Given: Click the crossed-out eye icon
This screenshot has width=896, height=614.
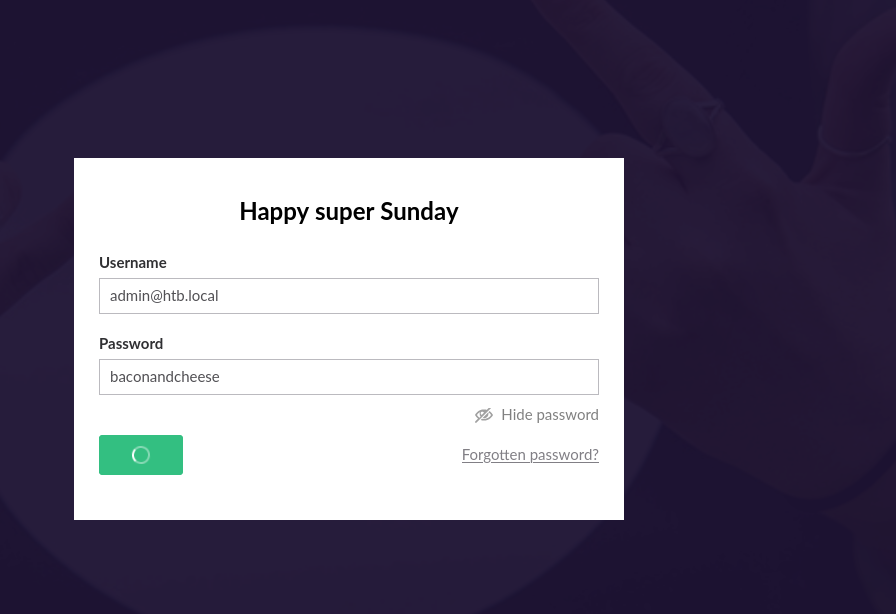Looking at the screenshot, I should click(484, 415).
